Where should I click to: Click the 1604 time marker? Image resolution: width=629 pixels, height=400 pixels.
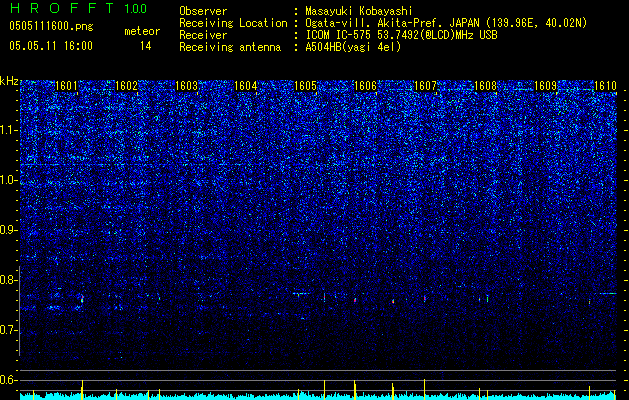click(246, 85)
